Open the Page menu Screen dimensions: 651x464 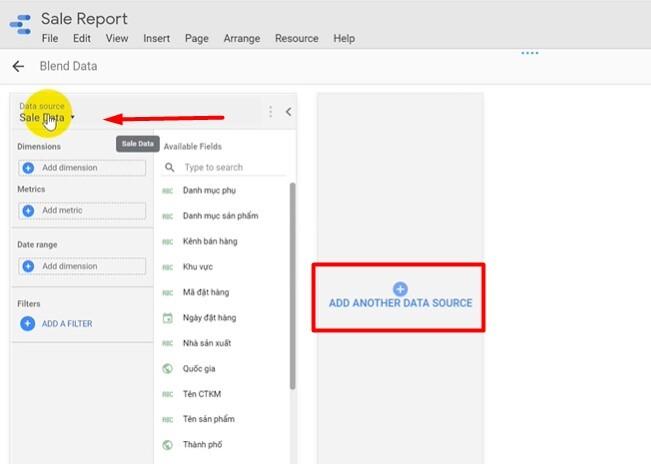click(197, 38)
